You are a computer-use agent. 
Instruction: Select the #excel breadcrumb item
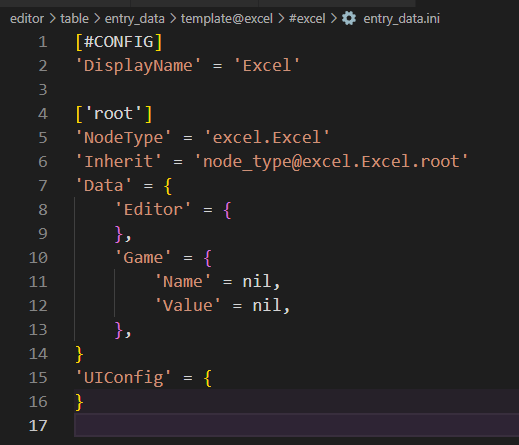307,19
